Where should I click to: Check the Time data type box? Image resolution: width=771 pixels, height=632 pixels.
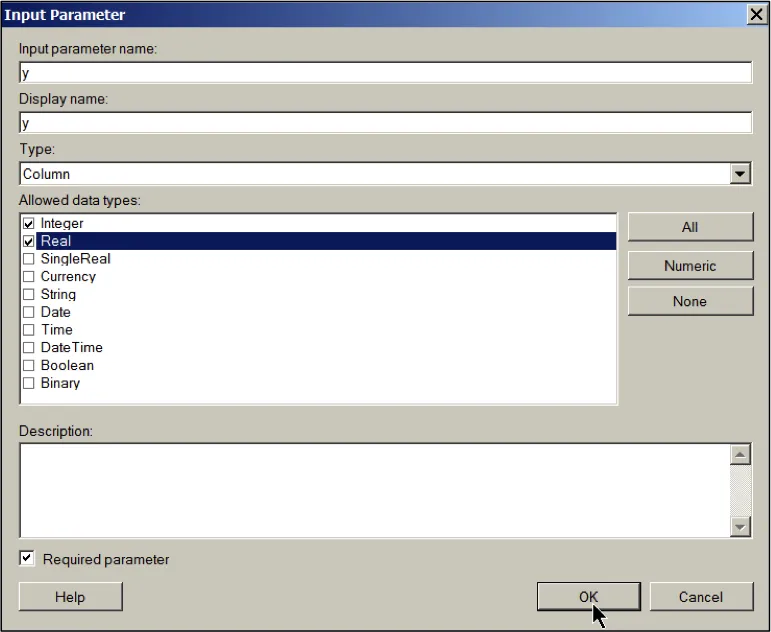29,330
